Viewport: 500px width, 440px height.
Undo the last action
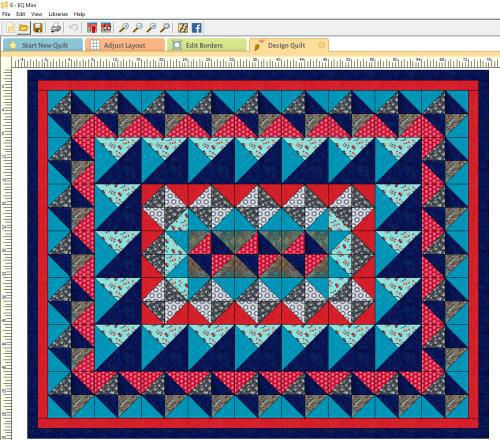coord(74,28)
